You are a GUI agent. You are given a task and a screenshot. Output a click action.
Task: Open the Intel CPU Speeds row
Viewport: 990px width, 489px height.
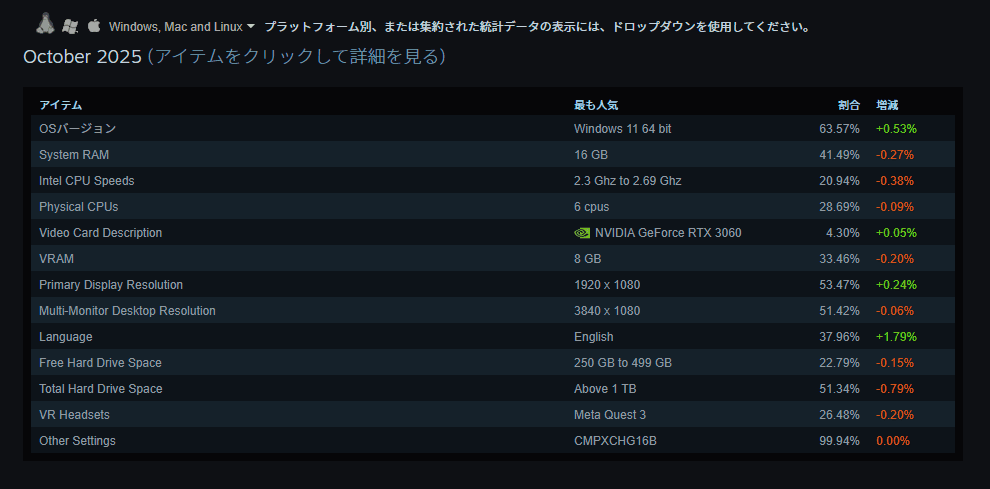click(x=86, y=181)
